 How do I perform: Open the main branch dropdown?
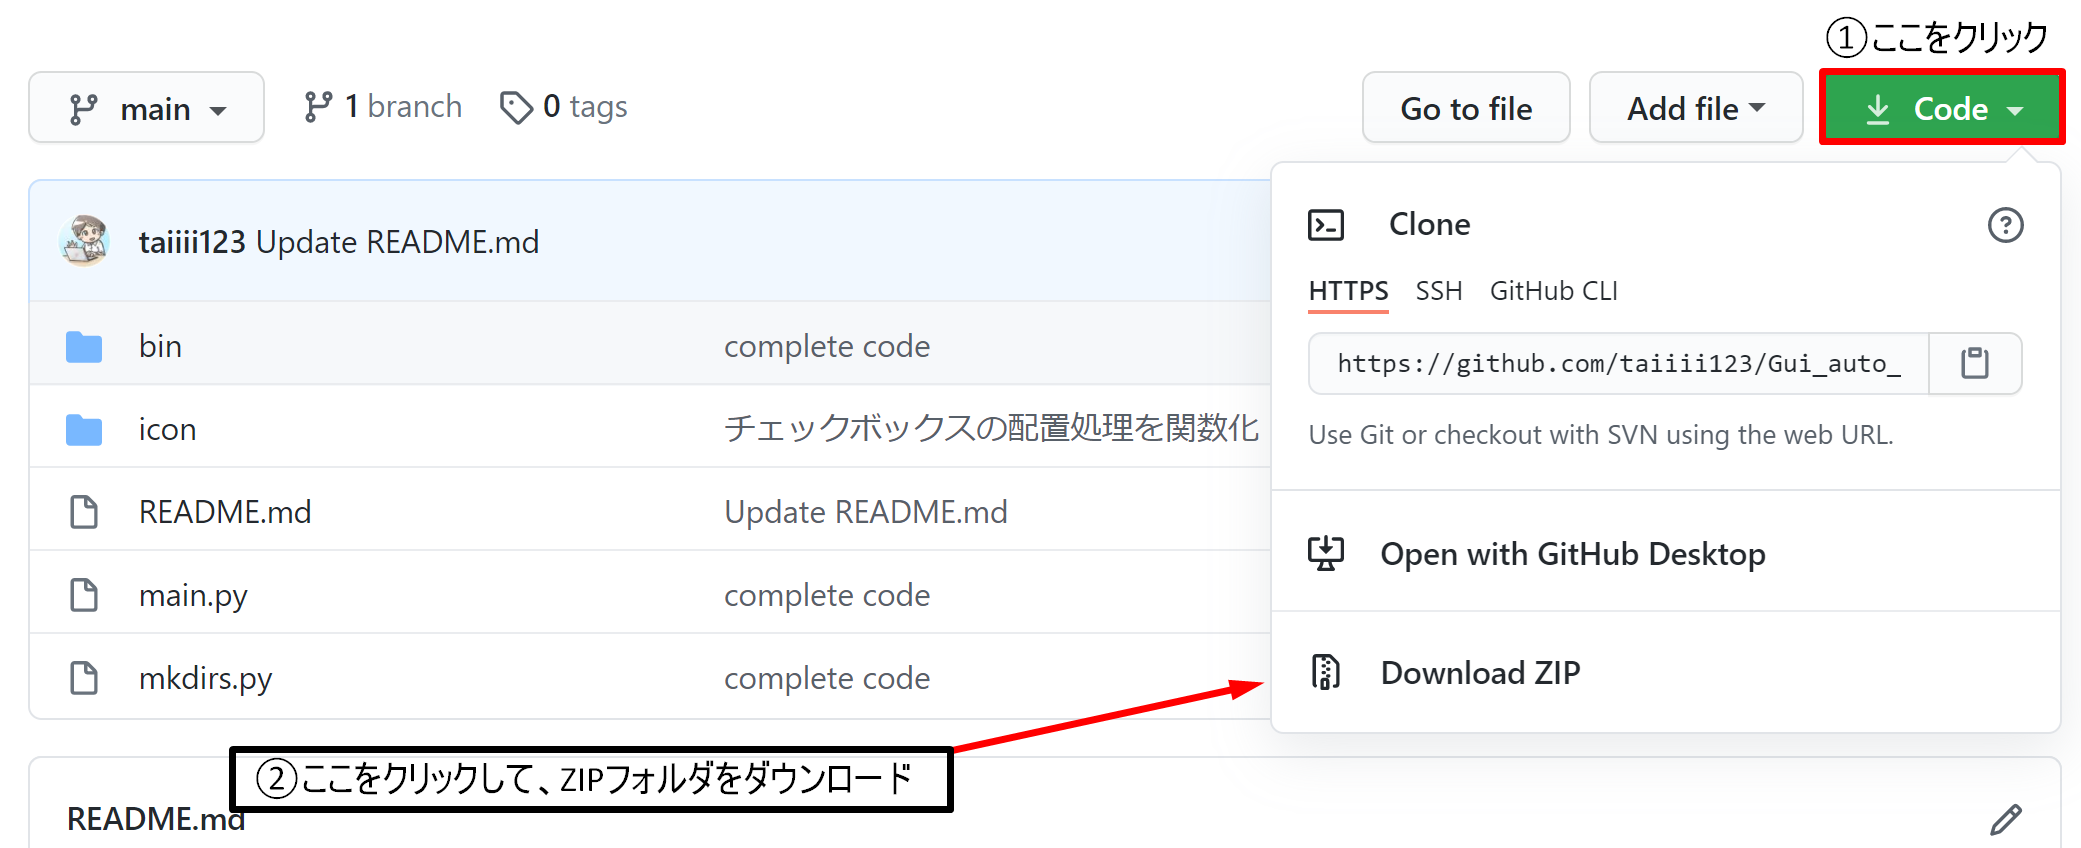click(x=146, y=108)
